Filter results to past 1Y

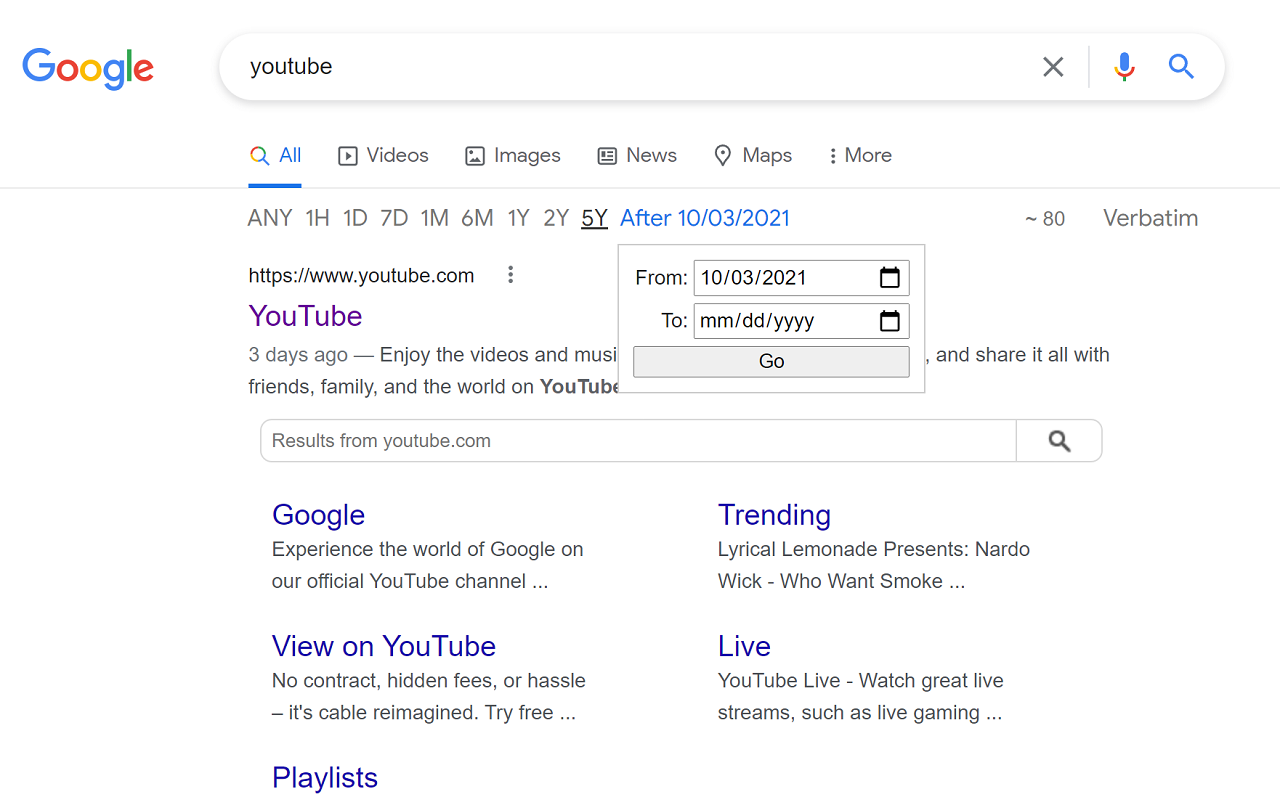coord(518,218)
